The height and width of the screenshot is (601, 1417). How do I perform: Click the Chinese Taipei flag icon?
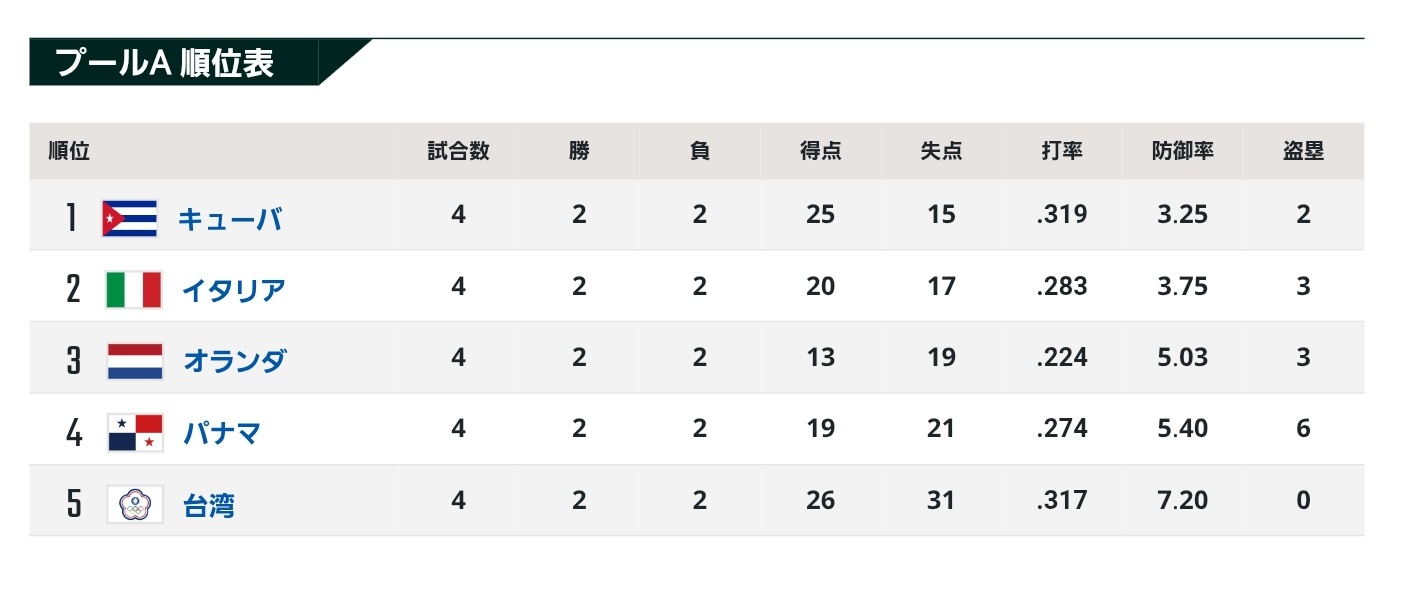coord(135,504)
